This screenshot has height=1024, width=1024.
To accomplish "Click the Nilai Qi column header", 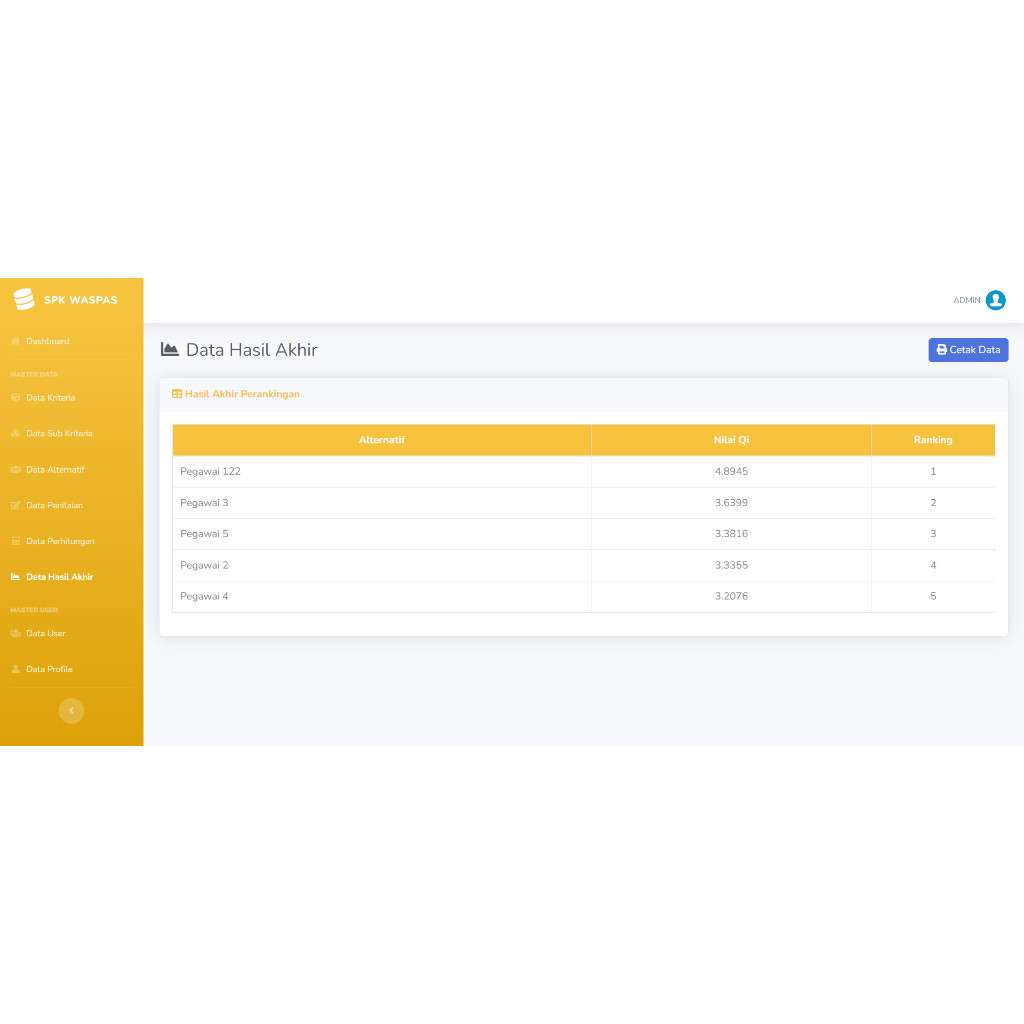I will (731, 439).
